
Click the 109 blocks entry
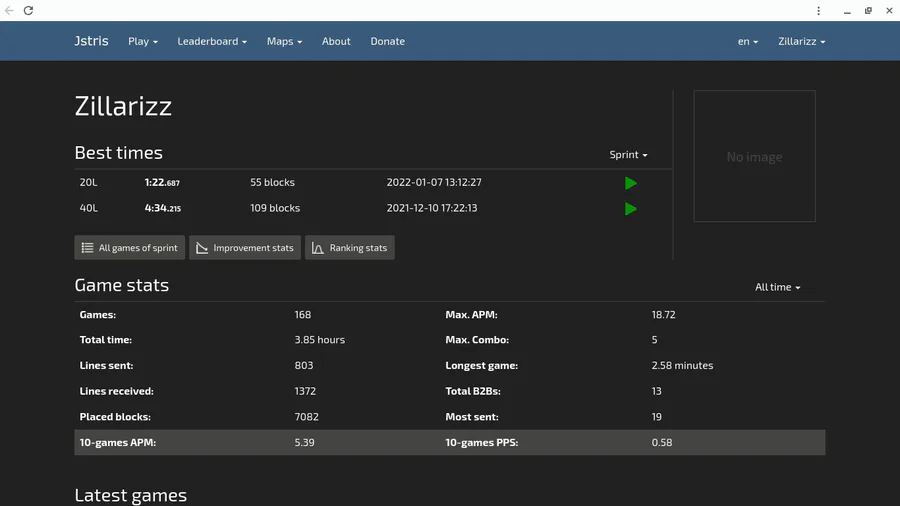[x=275, y=208]
